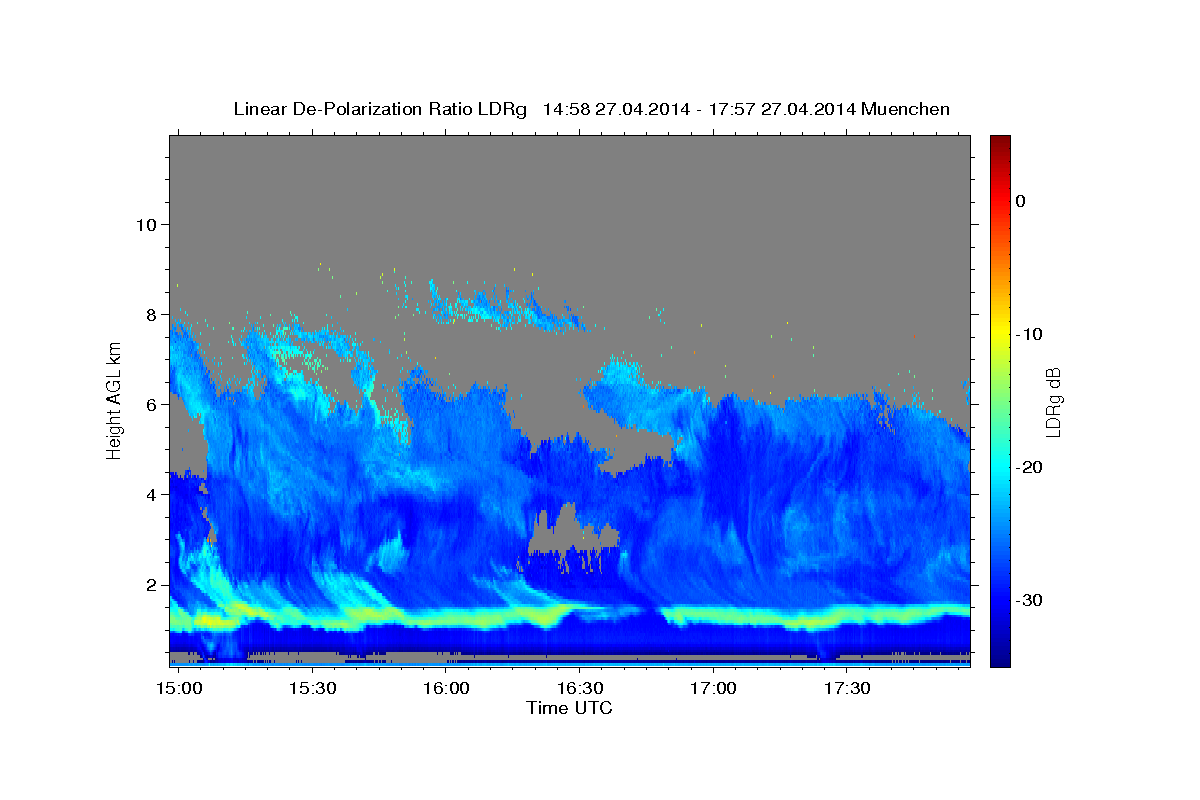Click the colorbar value -10
1200x800 pixels.
pyautogui.click(x=1030, y=334)
